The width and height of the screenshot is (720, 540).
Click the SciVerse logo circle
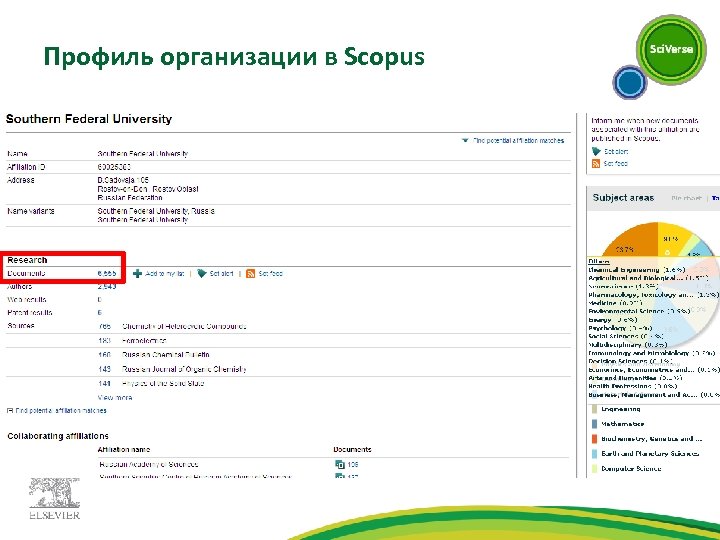(x=671, y=49)
